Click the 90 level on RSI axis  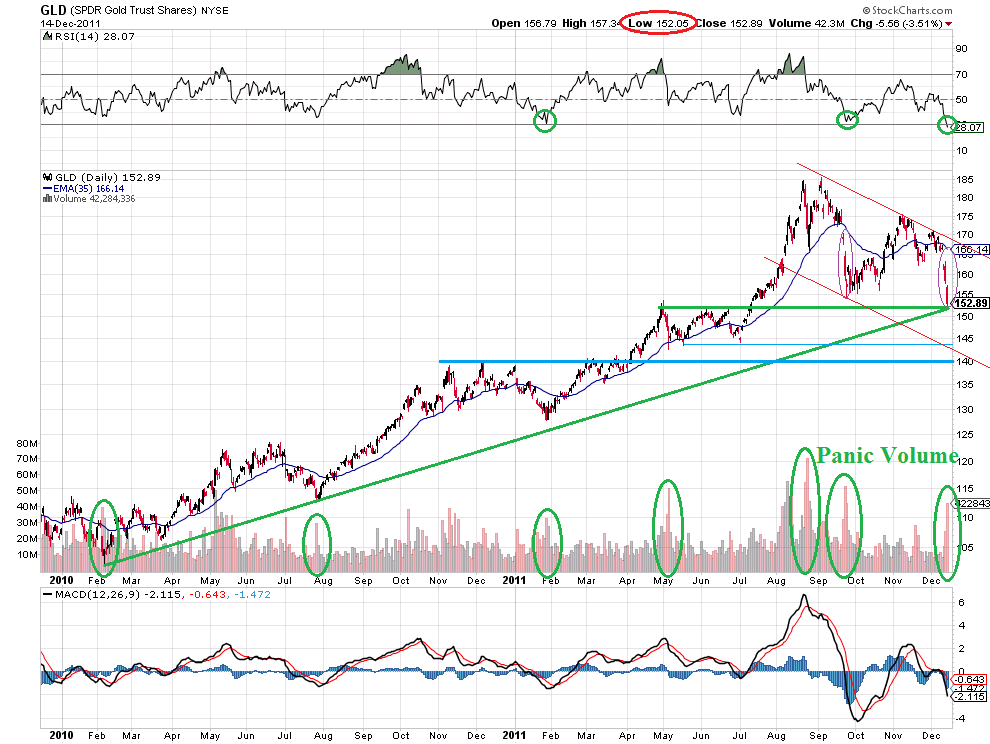(961, 49)
